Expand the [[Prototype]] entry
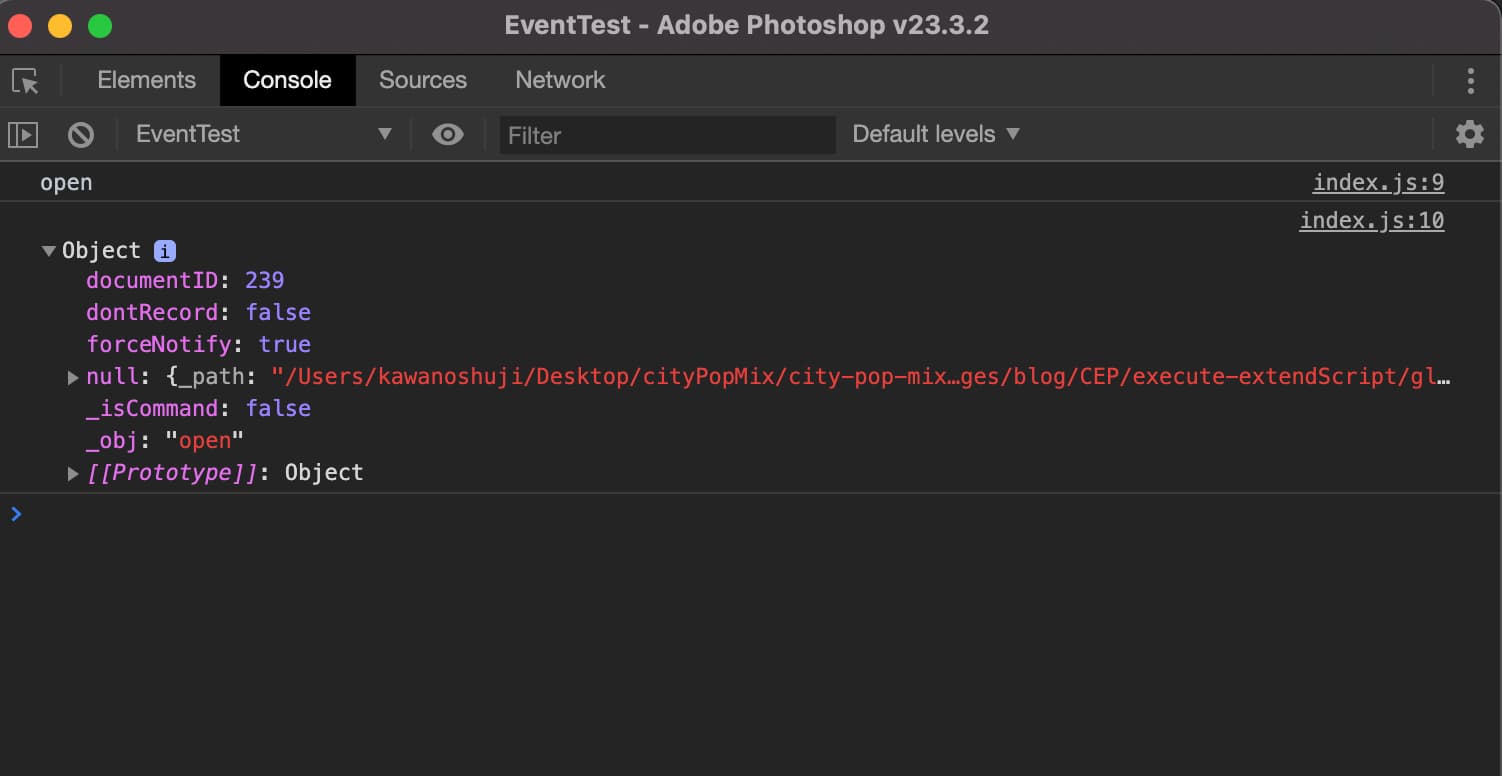This screenshot has width=1502, height=776. coord(73,473)
